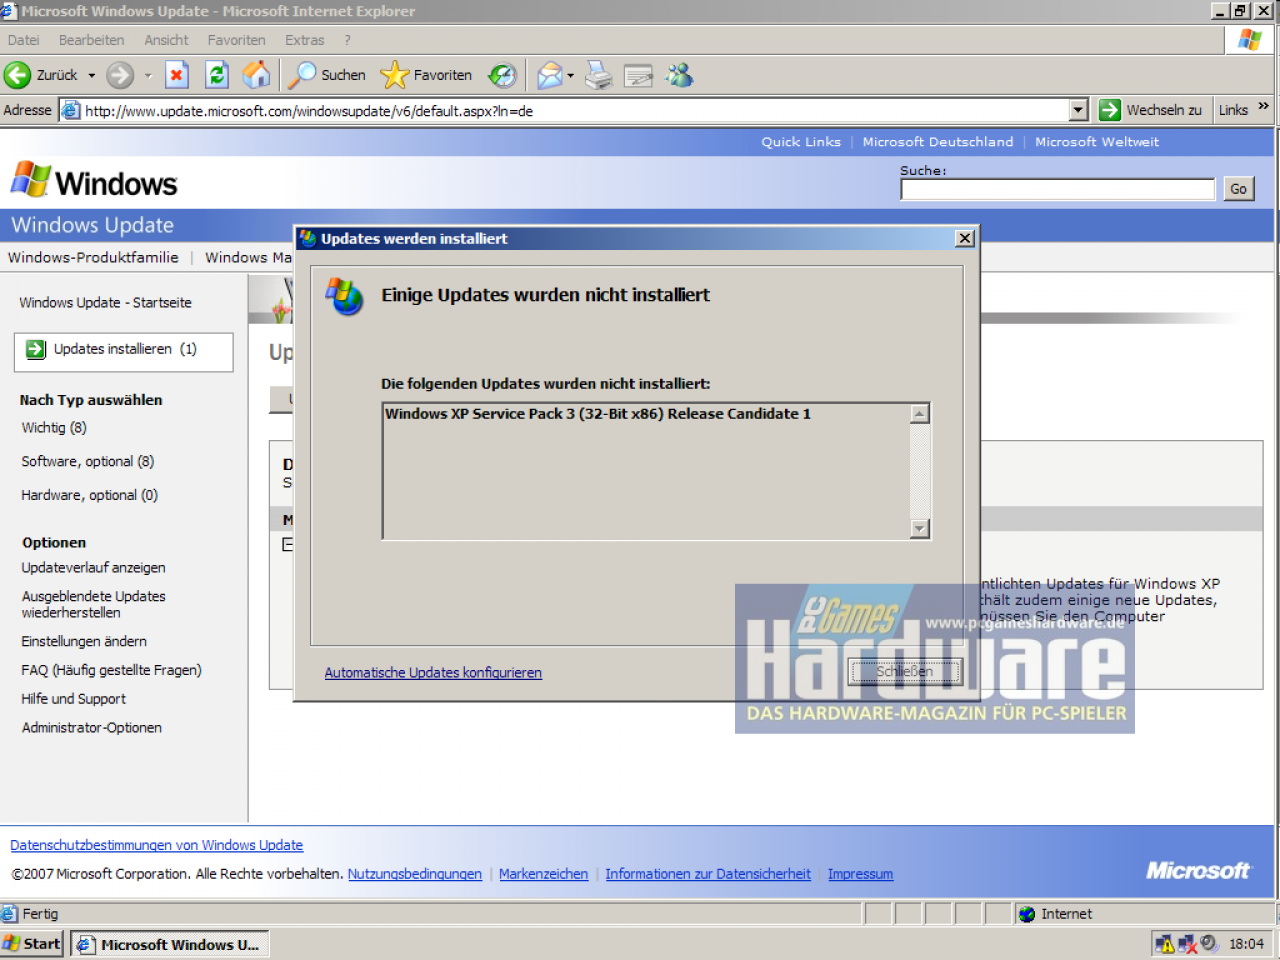Close the Updates werden installiert dialog
The width and height of the screenshot is (1280, 960).
965,238
